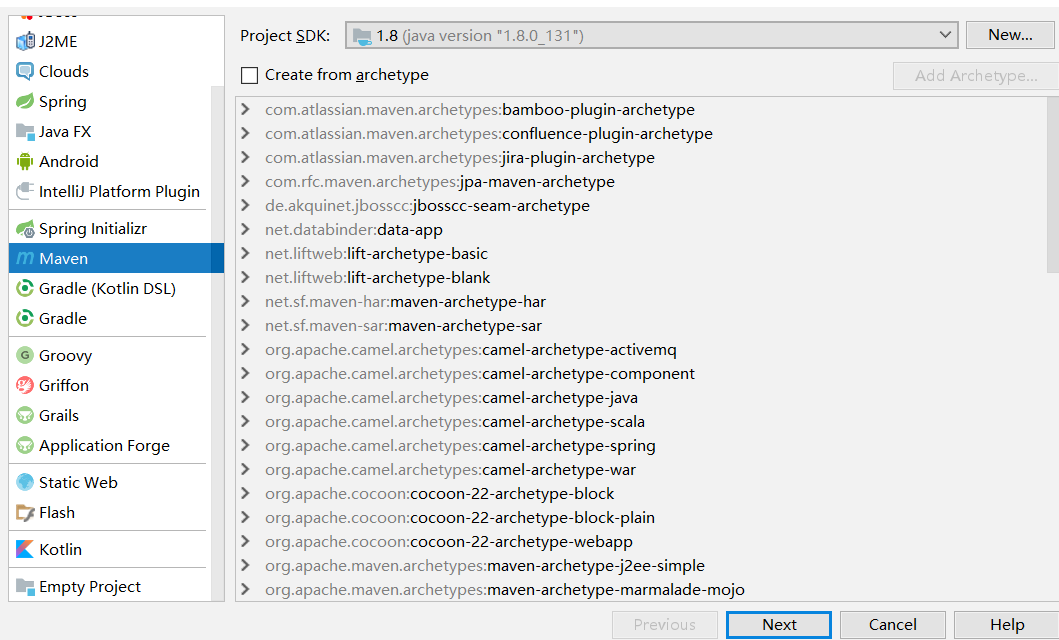This screenshot has width=1059, height=640.
Task: Click the Cancel button
Action: pyautogui.click(x=892, y=624)
